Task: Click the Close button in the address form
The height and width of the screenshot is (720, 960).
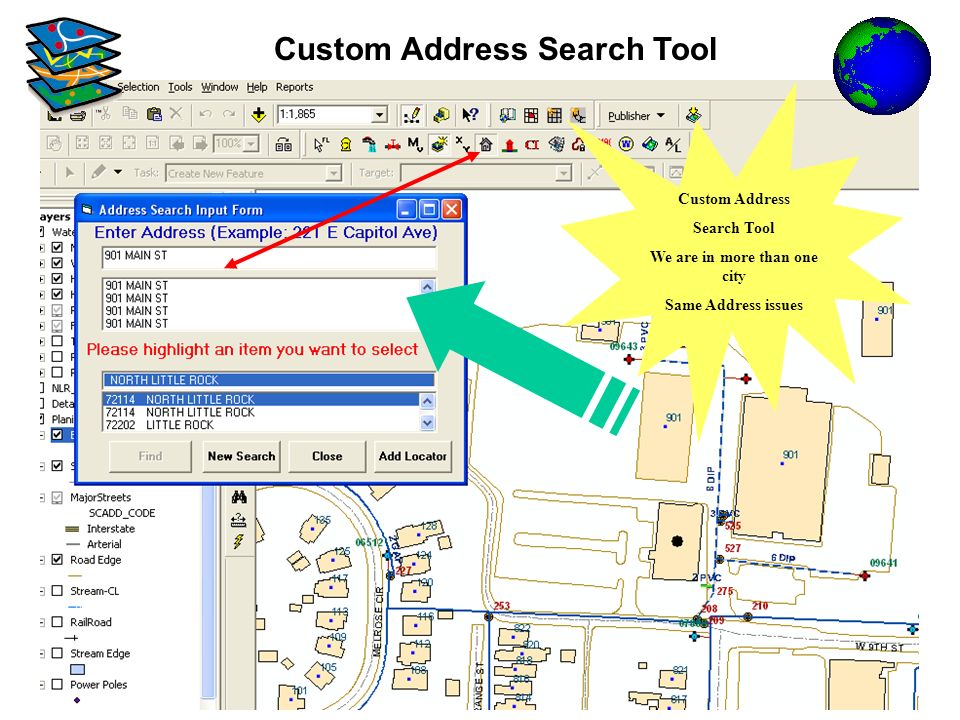Action: tap(327, 456)
